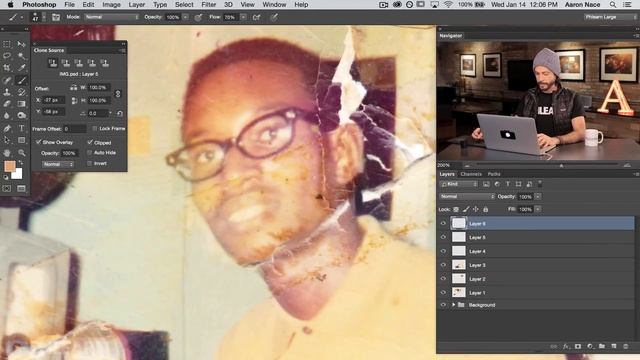
Task: Uncheck the Show Overlay checkbox
Action: [x=38, y=142]
